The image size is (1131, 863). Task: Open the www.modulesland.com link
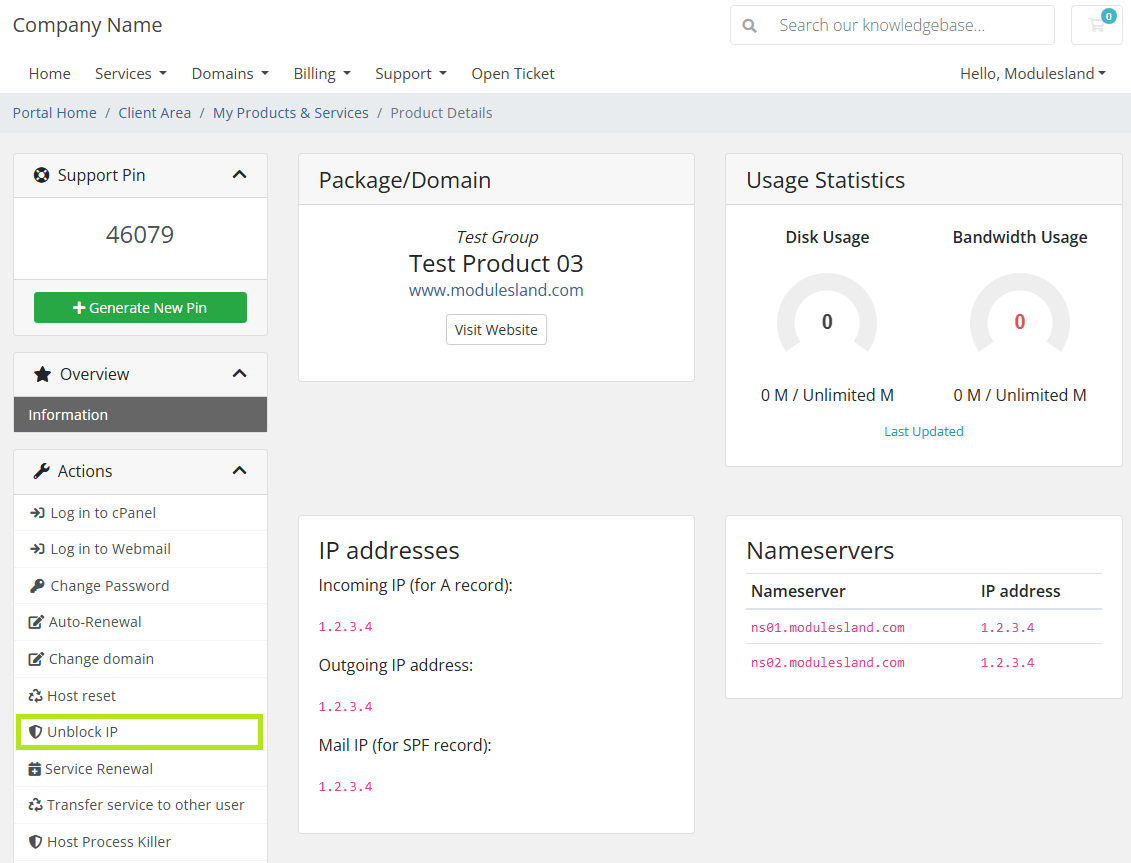coord(496,290)
